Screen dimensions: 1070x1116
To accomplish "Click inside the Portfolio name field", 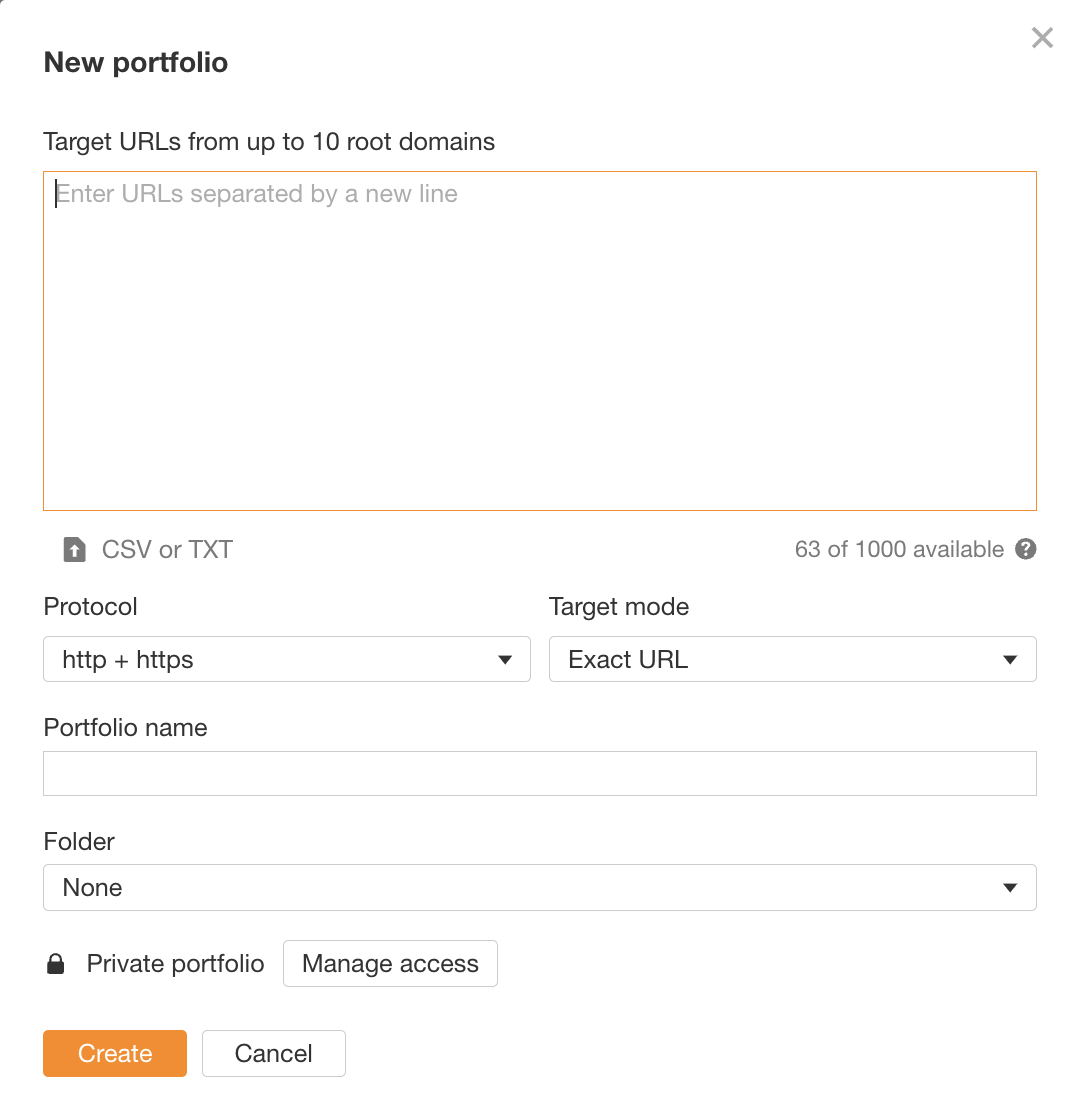I will pyautogui.click(x=540, y=773).
